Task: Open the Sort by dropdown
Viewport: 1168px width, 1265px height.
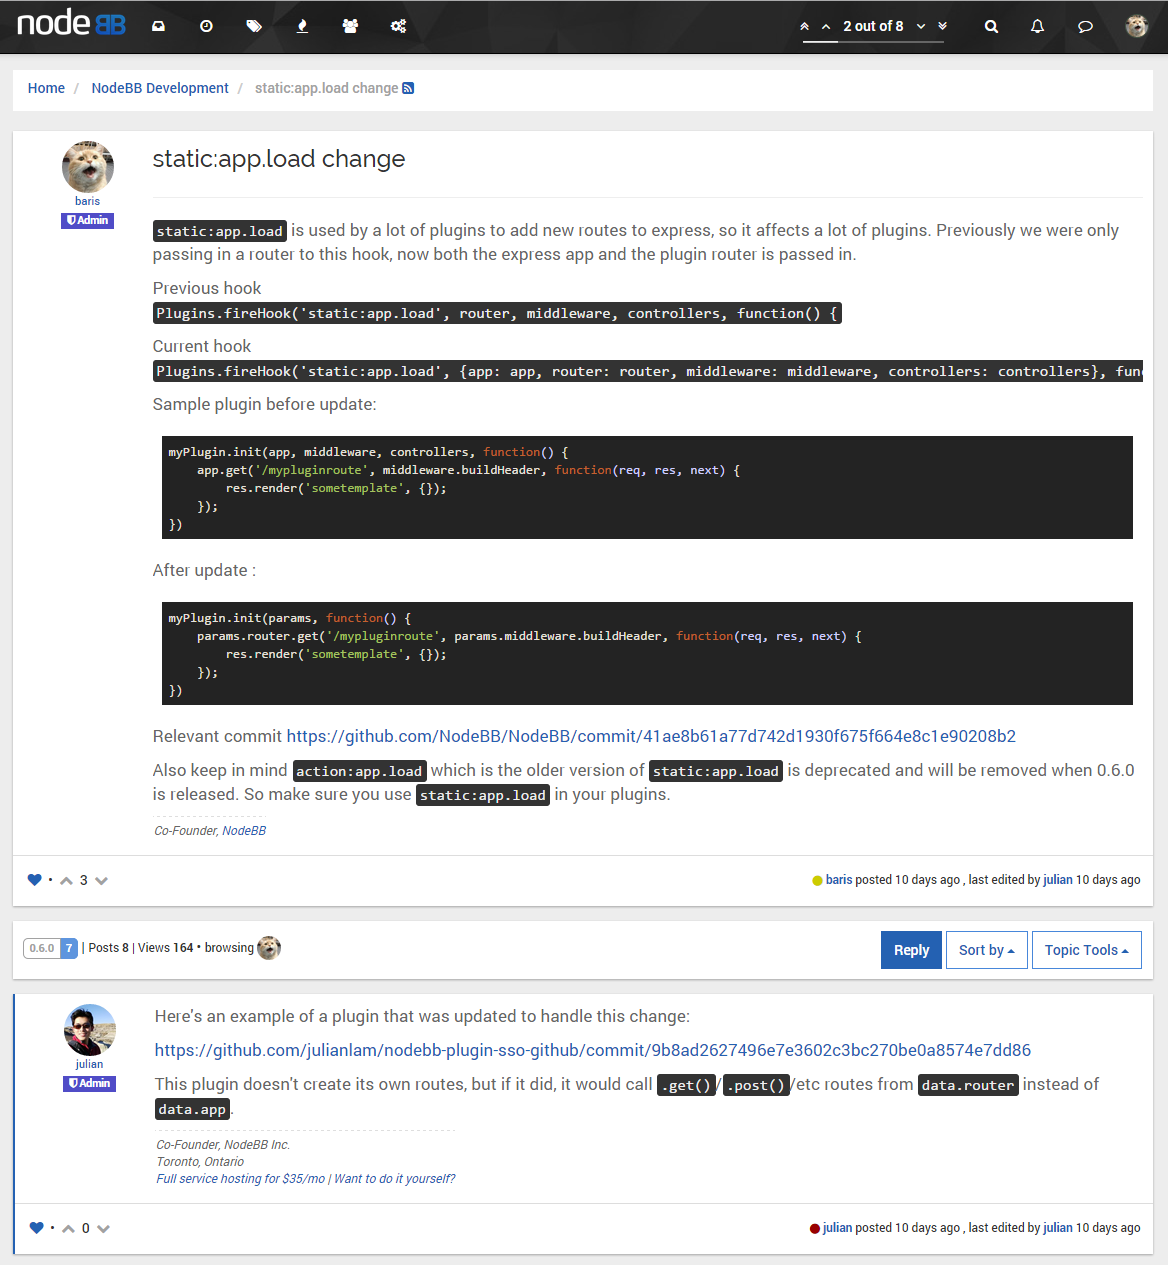Action: click(986, 949)
